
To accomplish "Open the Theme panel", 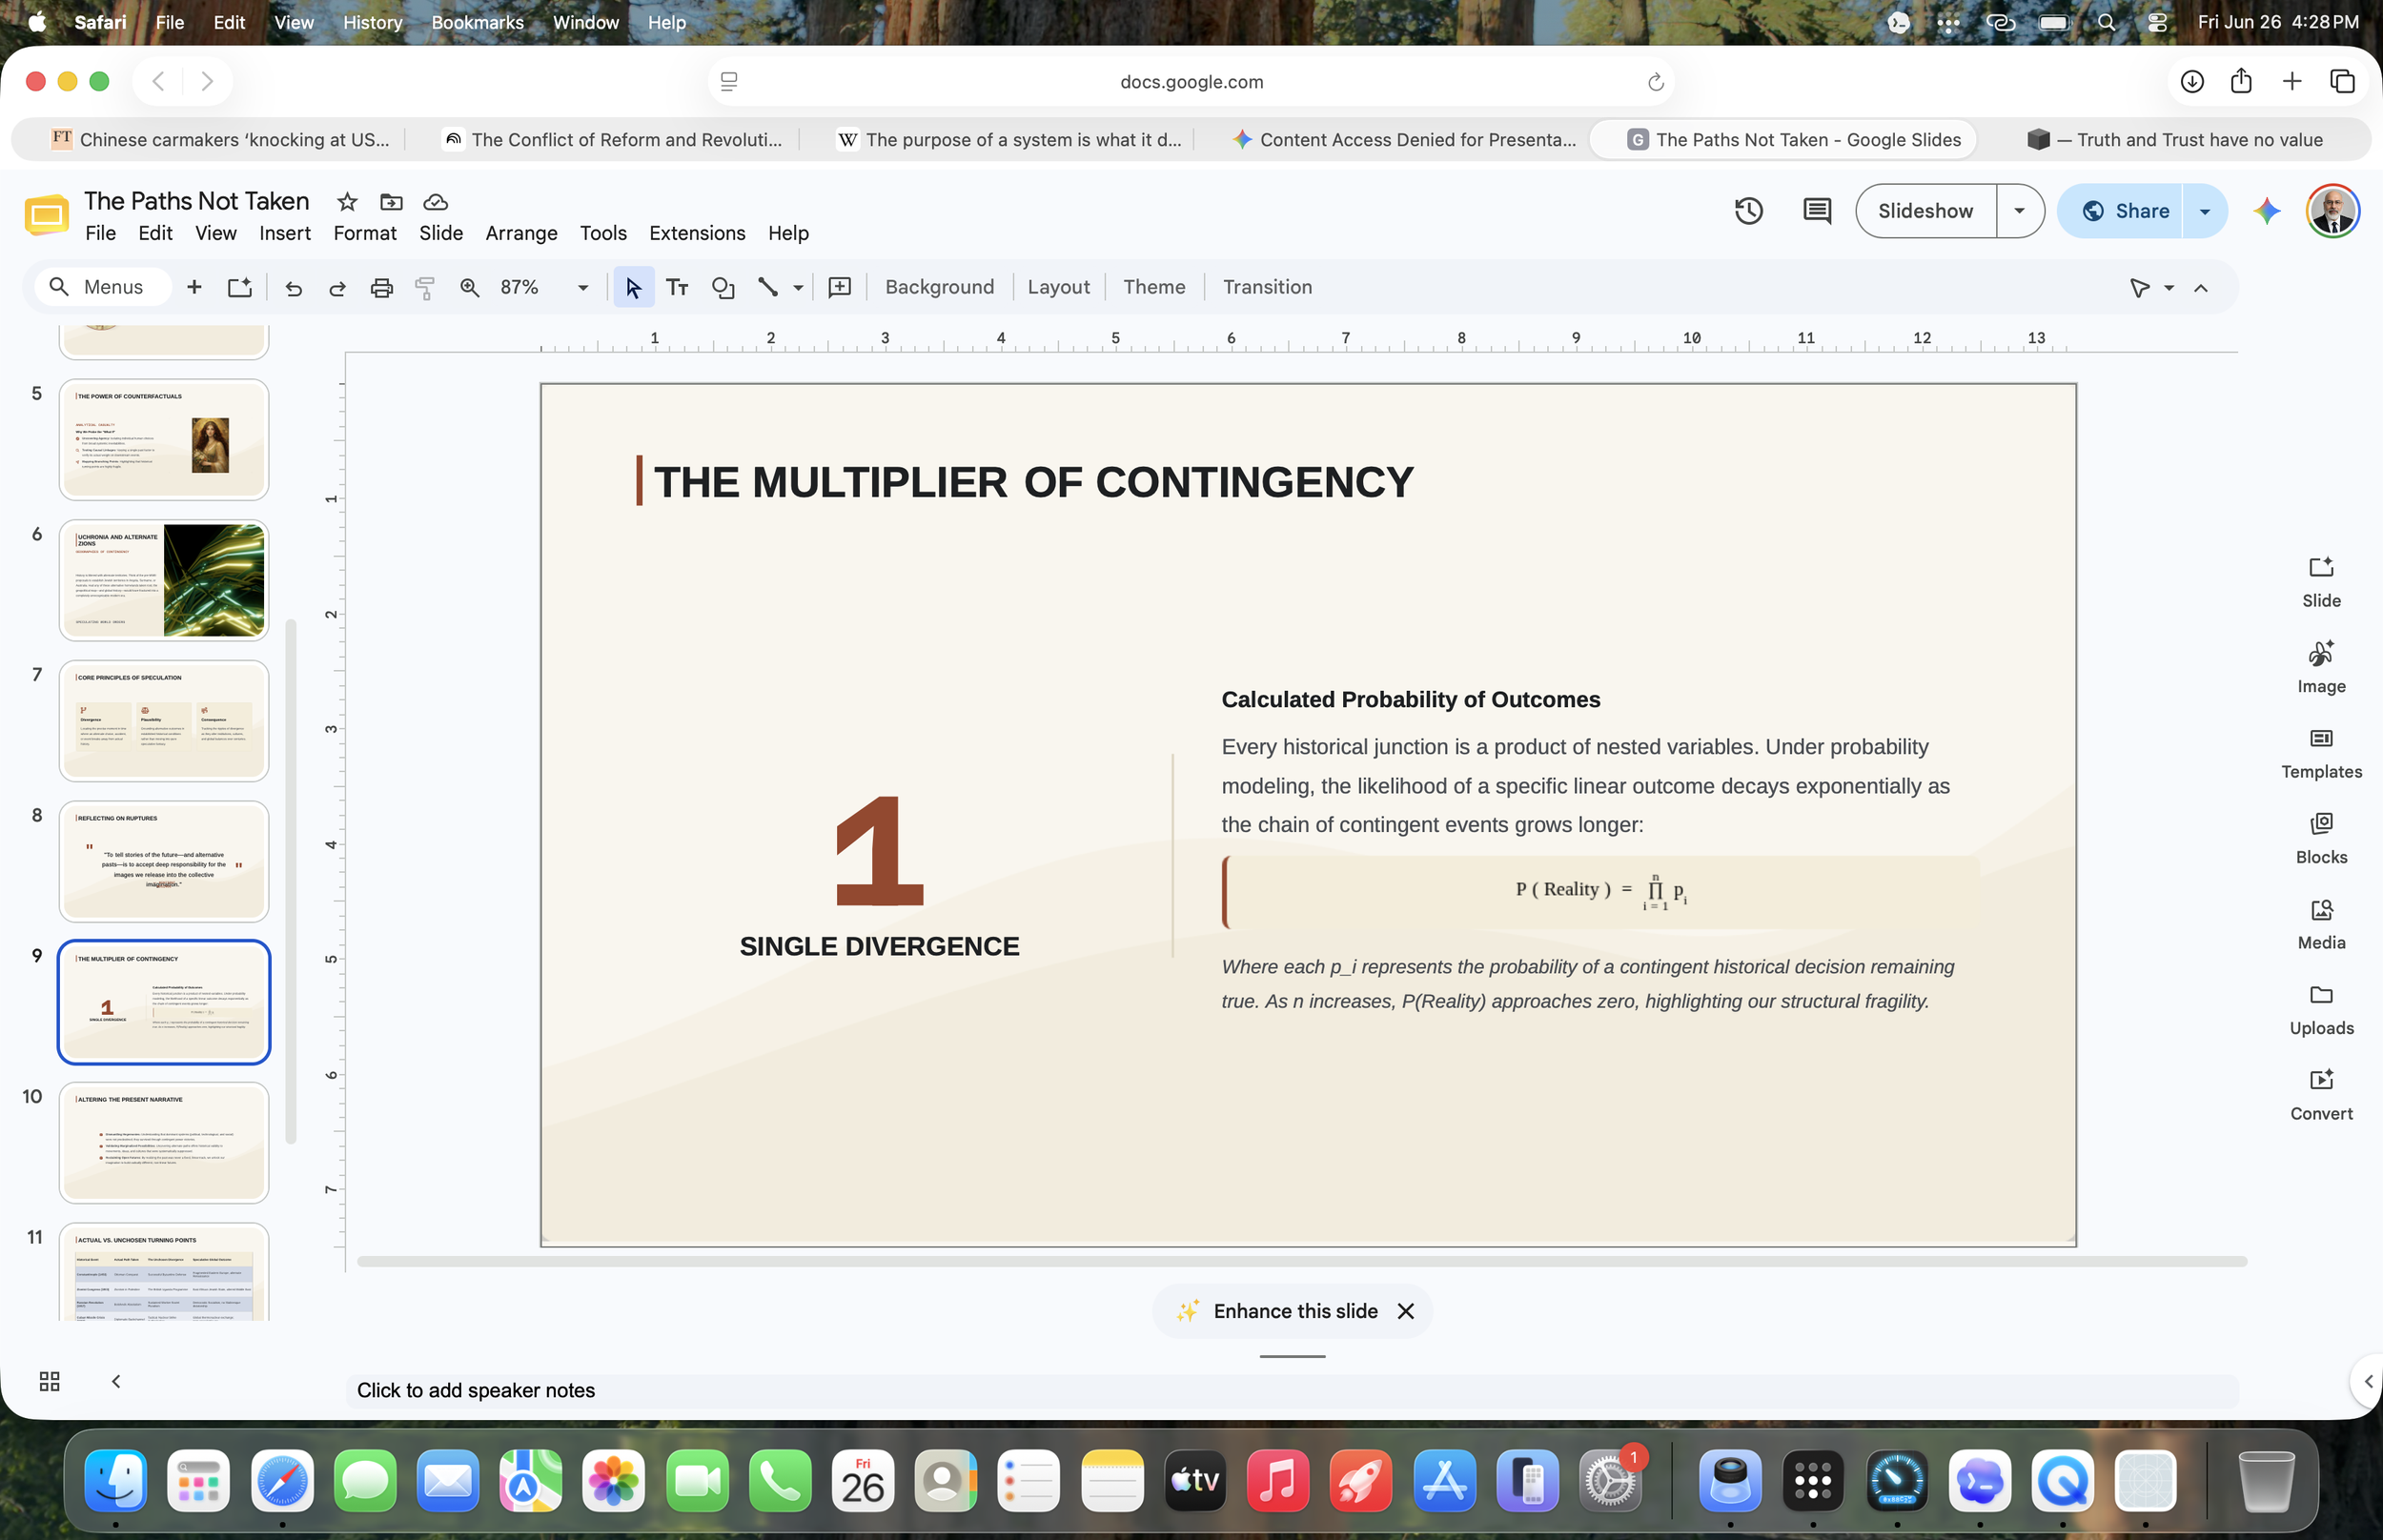I will pyautogui.click(x=1154, y=288).
